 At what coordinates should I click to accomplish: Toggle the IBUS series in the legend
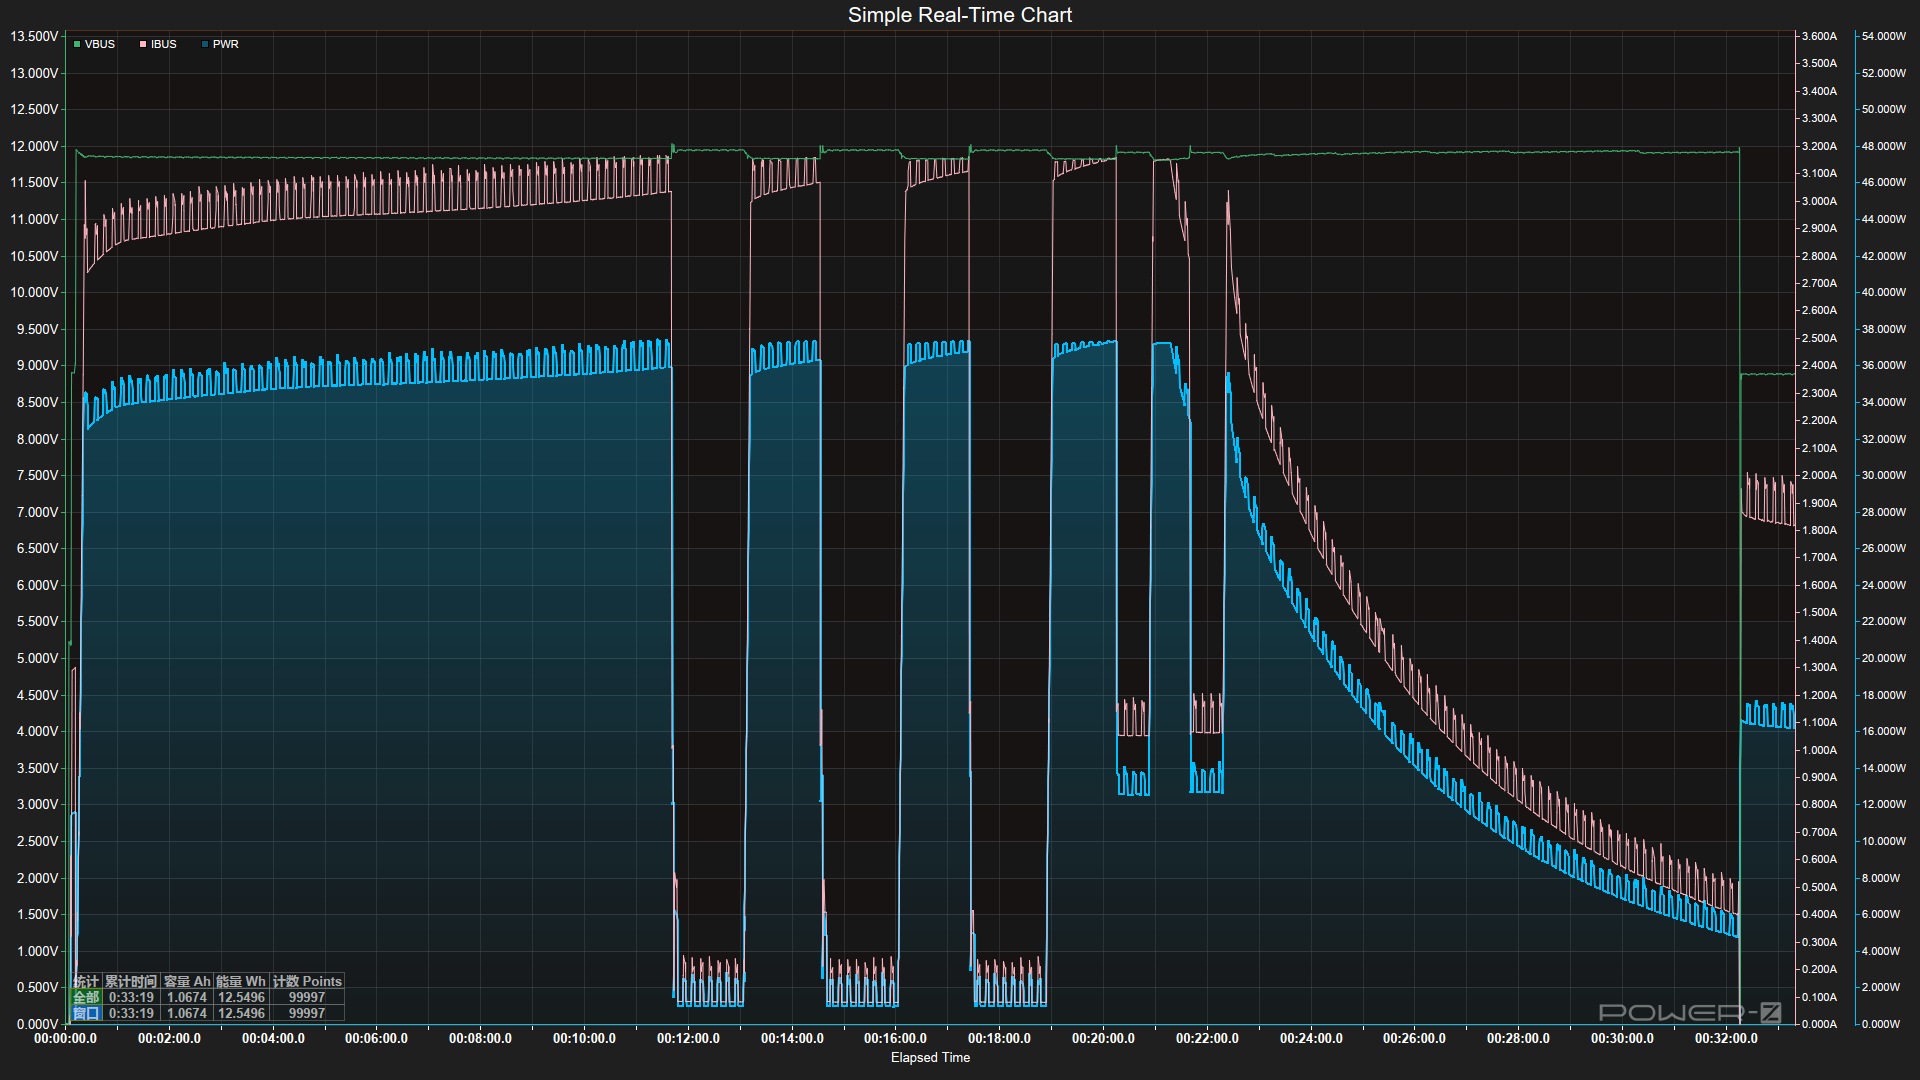(158, 44)
